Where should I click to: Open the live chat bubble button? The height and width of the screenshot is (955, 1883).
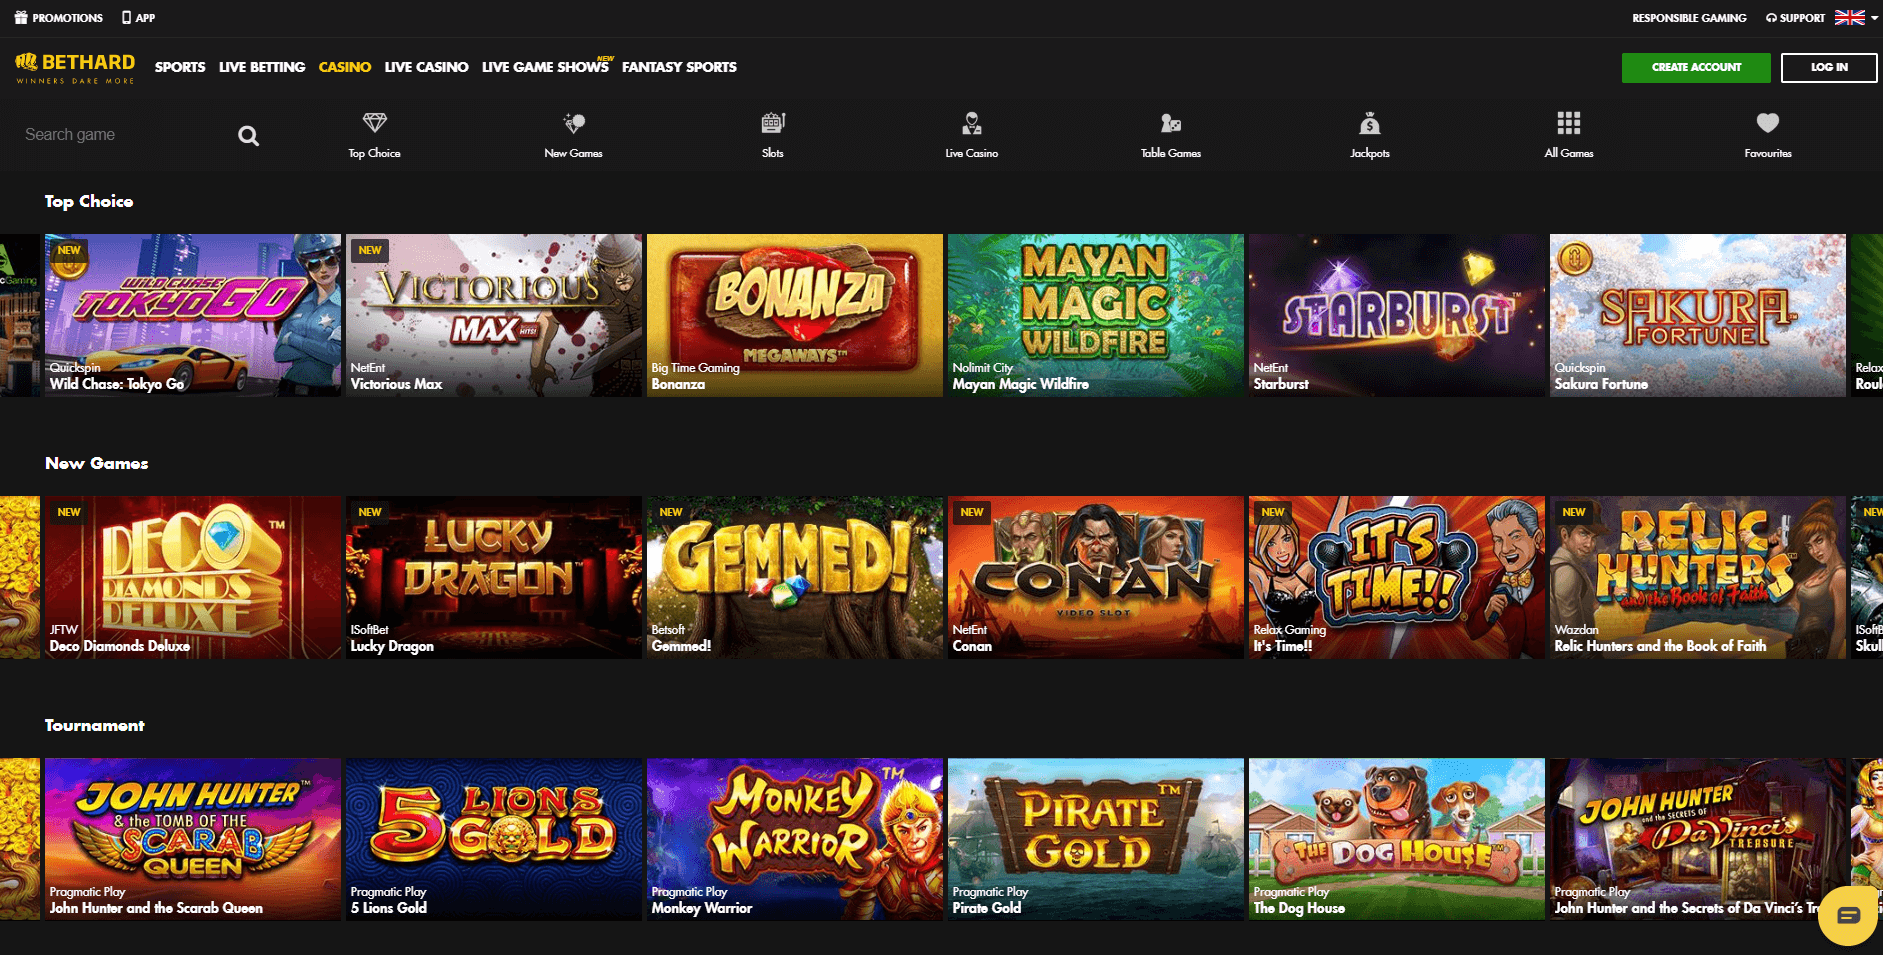[x=1847, y=915]
